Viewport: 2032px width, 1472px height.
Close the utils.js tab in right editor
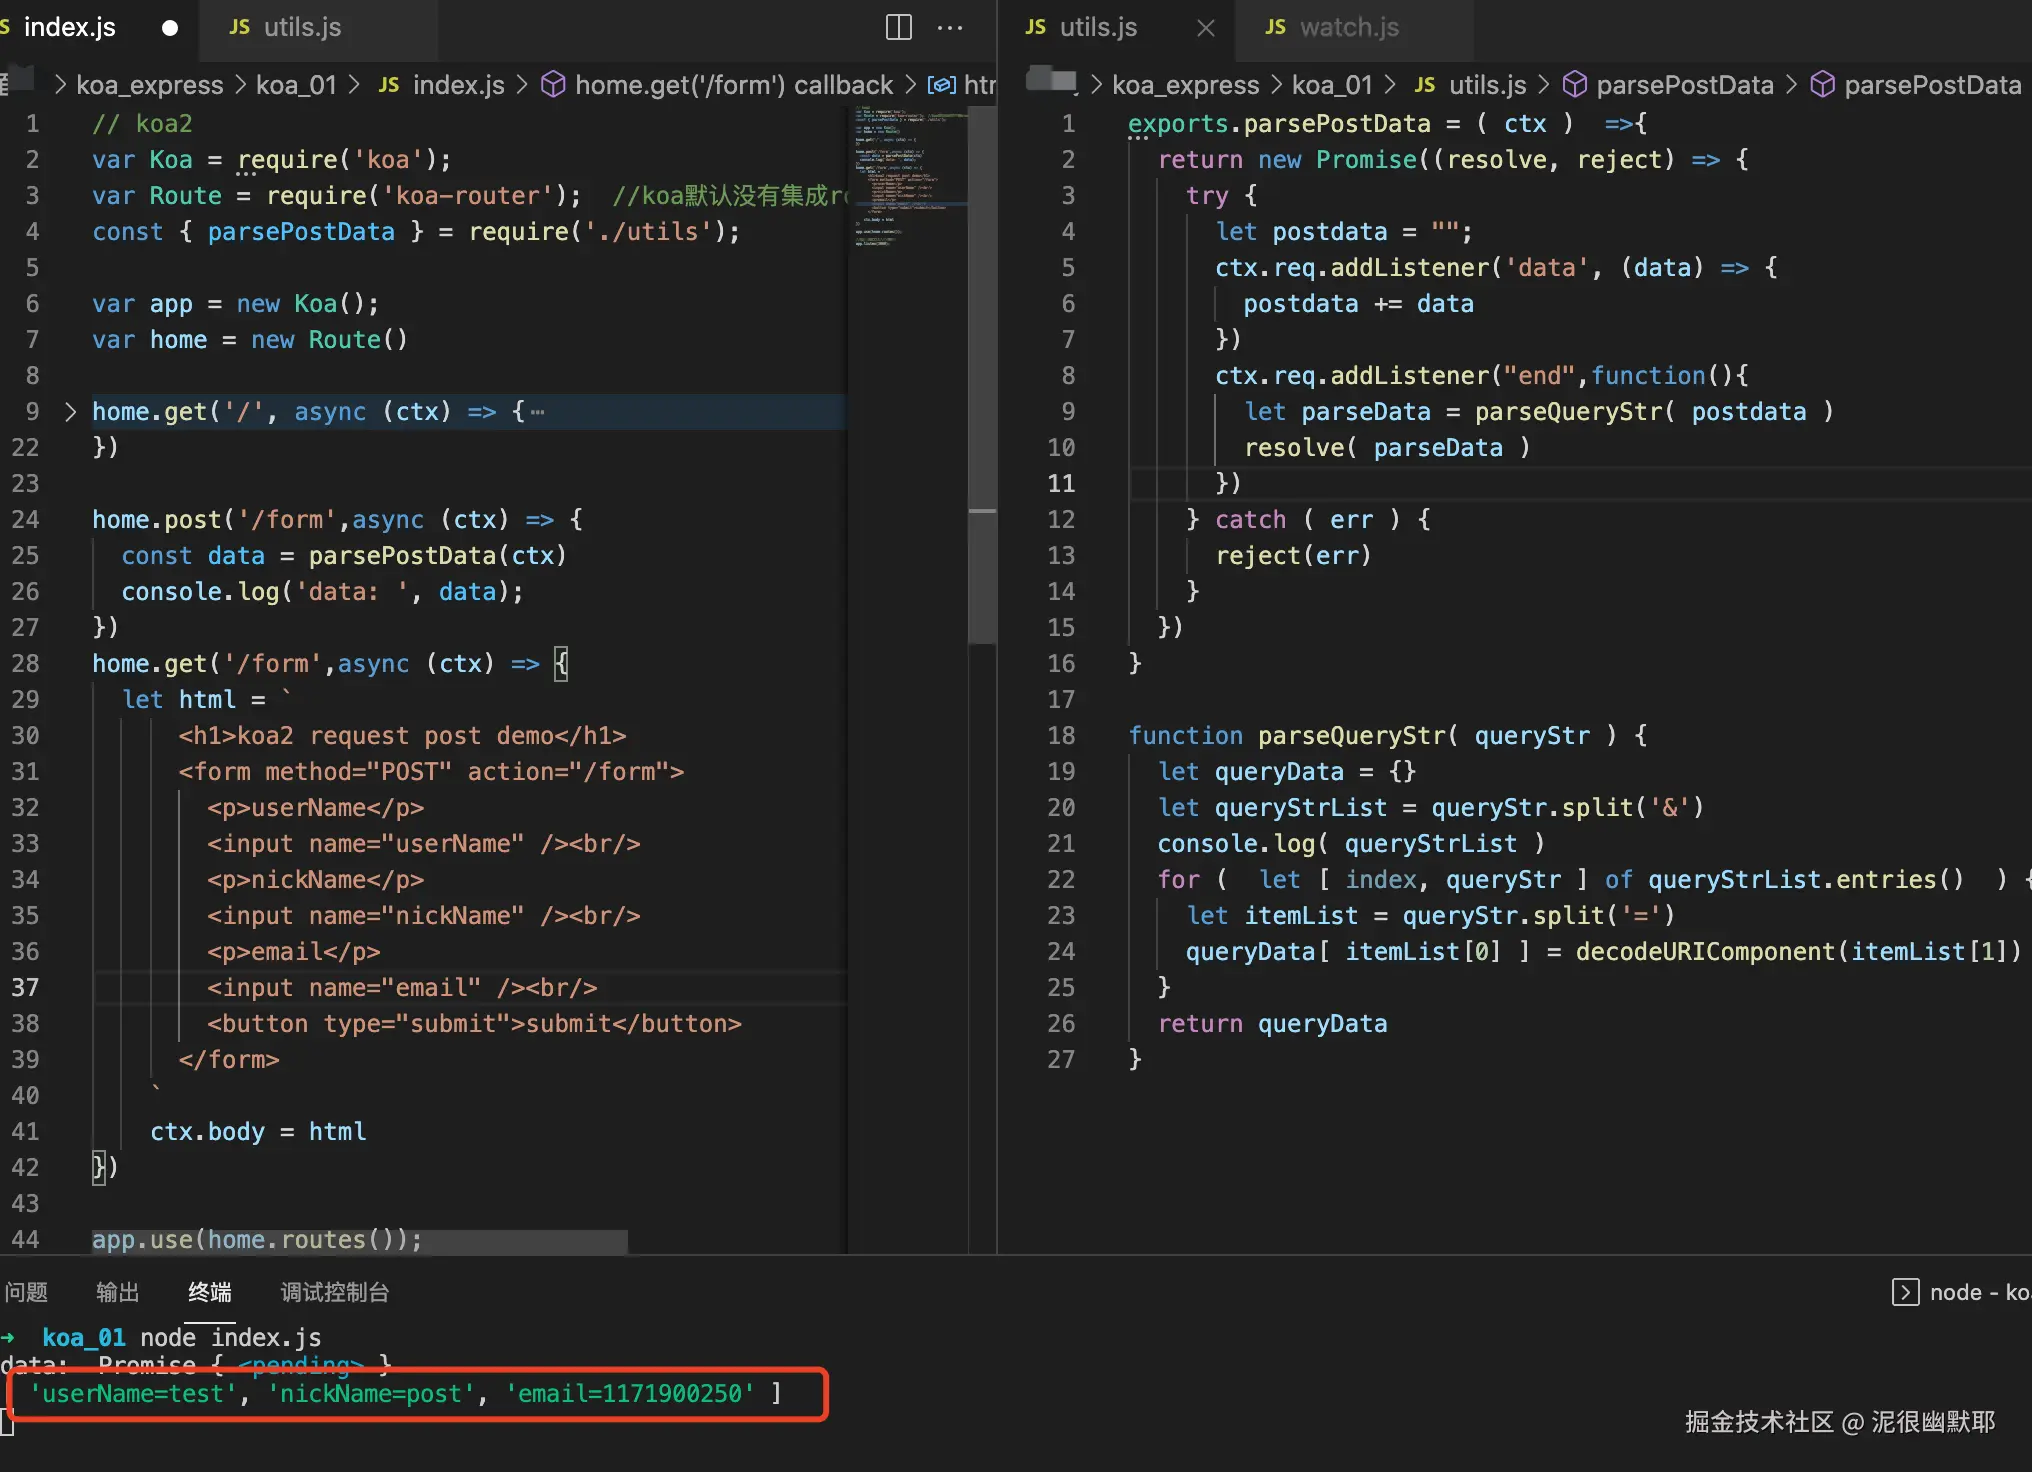click(1206, 28)
